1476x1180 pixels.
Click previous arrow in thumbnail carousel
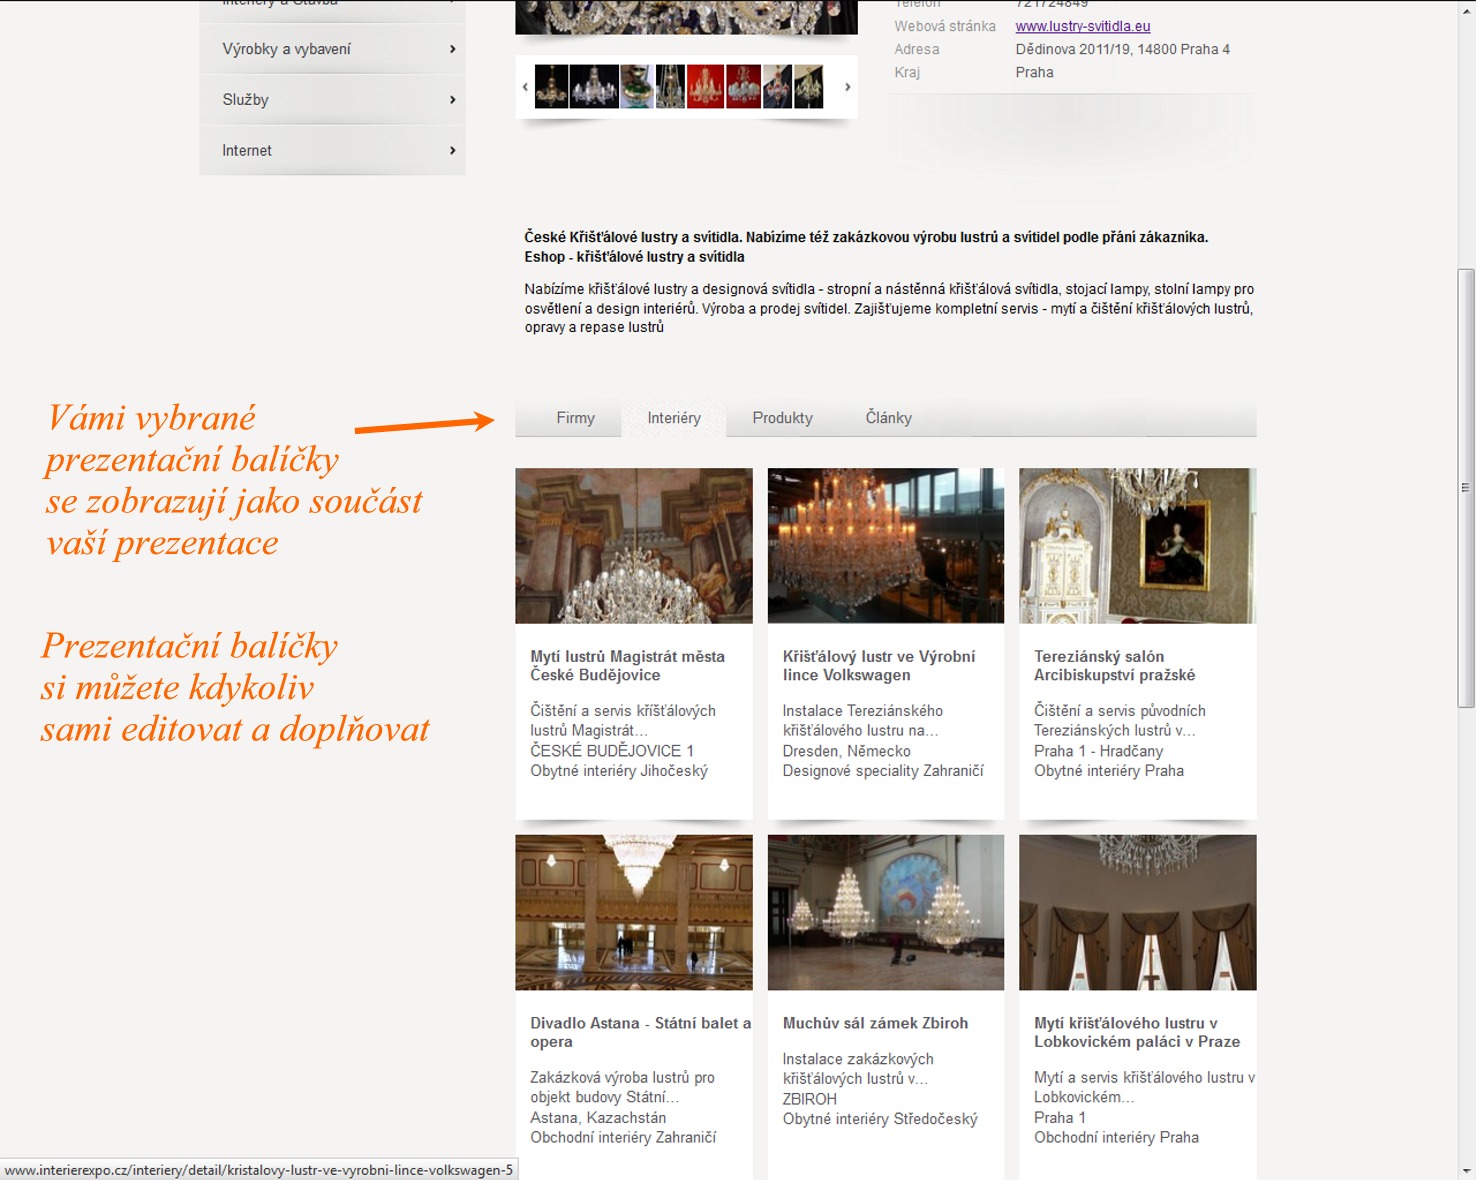[x=525, y=87]
